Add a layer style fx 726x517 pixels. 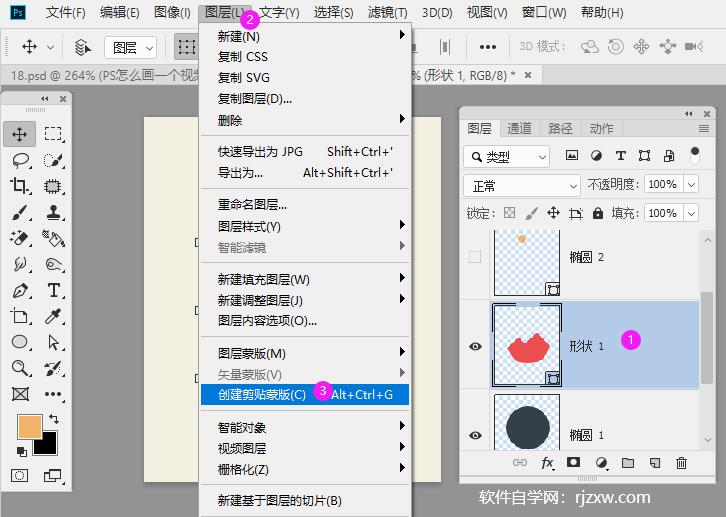547,462
